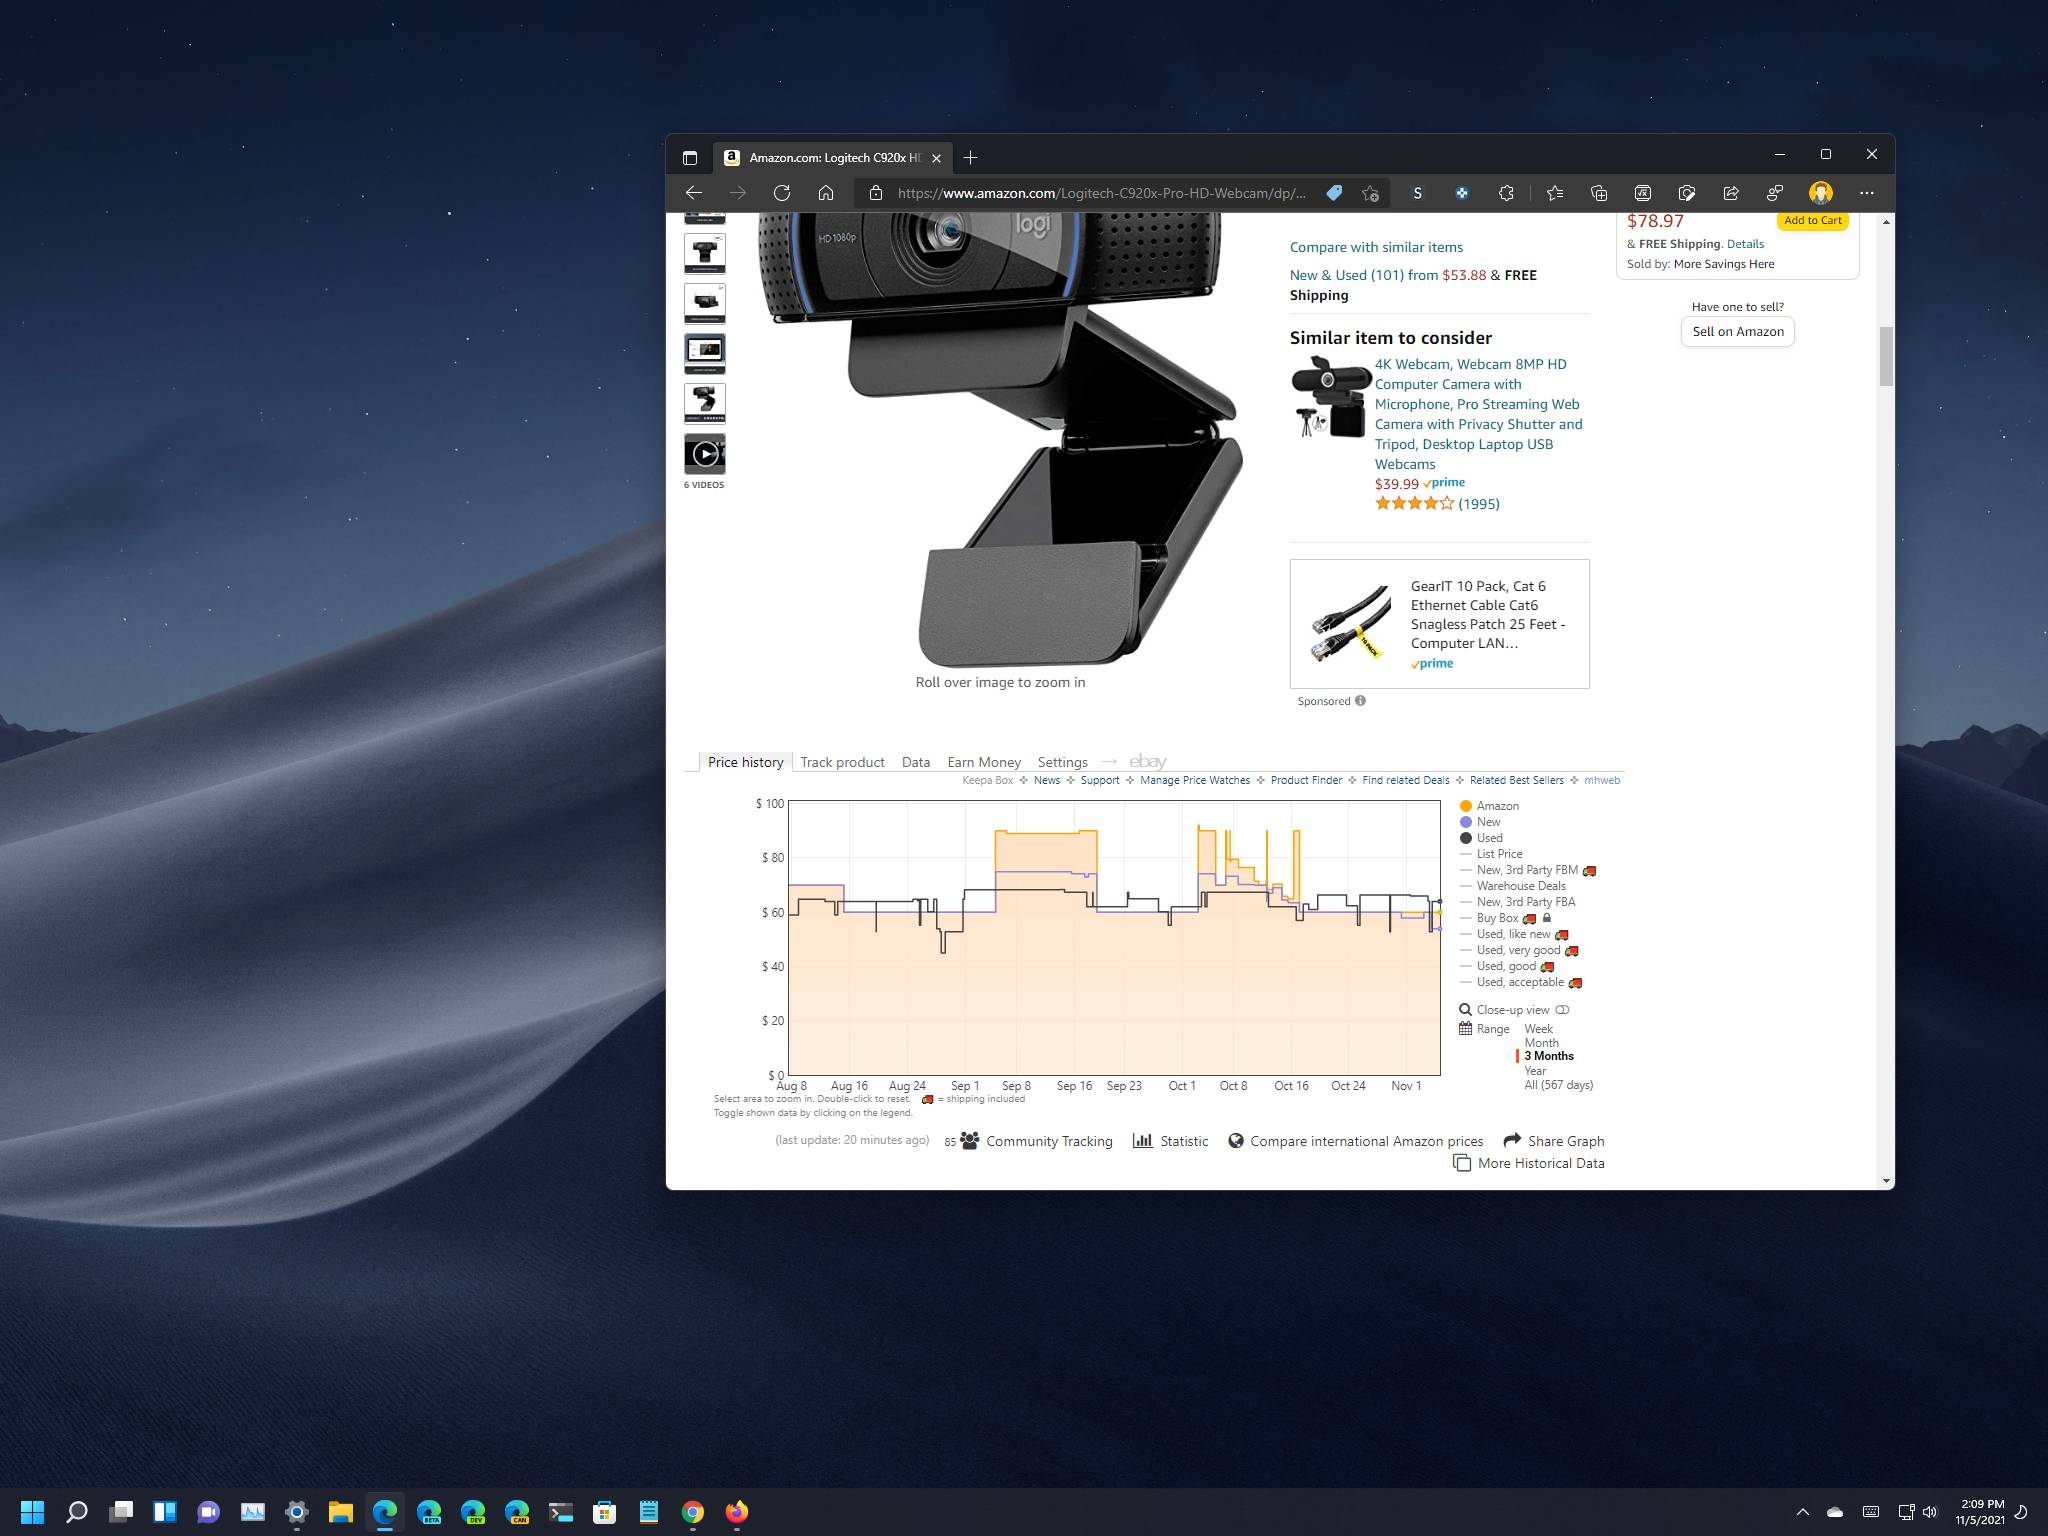Open Find related Deals link
This screenshot has height=1536, width=2048.
1405,780
